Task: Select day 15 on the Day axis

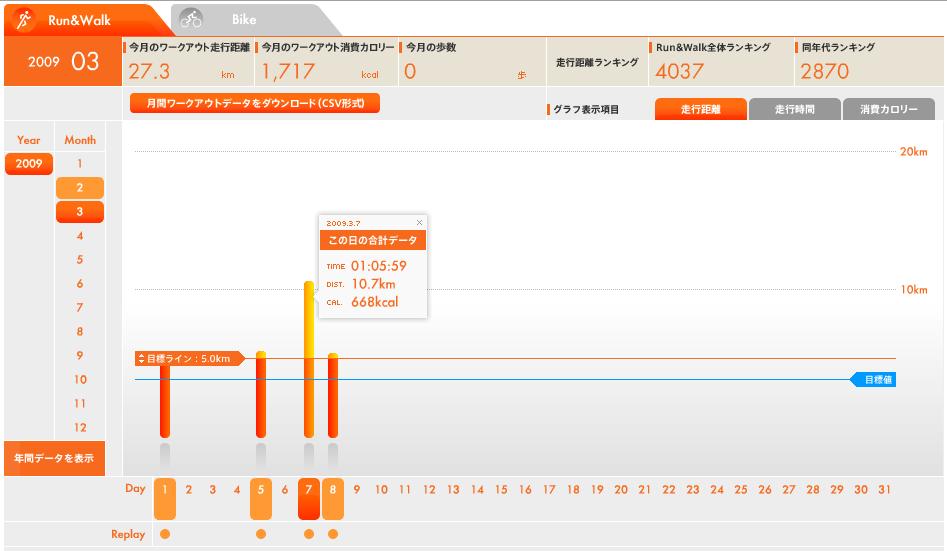Action: [x=501, y=490]
